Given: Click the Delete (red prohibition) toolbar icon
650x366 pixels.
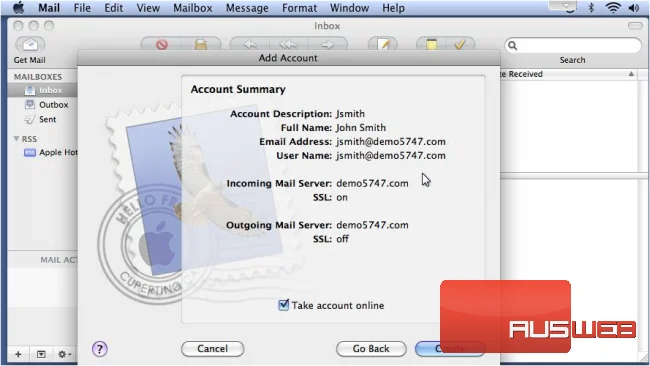Looking at the screenshot, I should 162,44.
